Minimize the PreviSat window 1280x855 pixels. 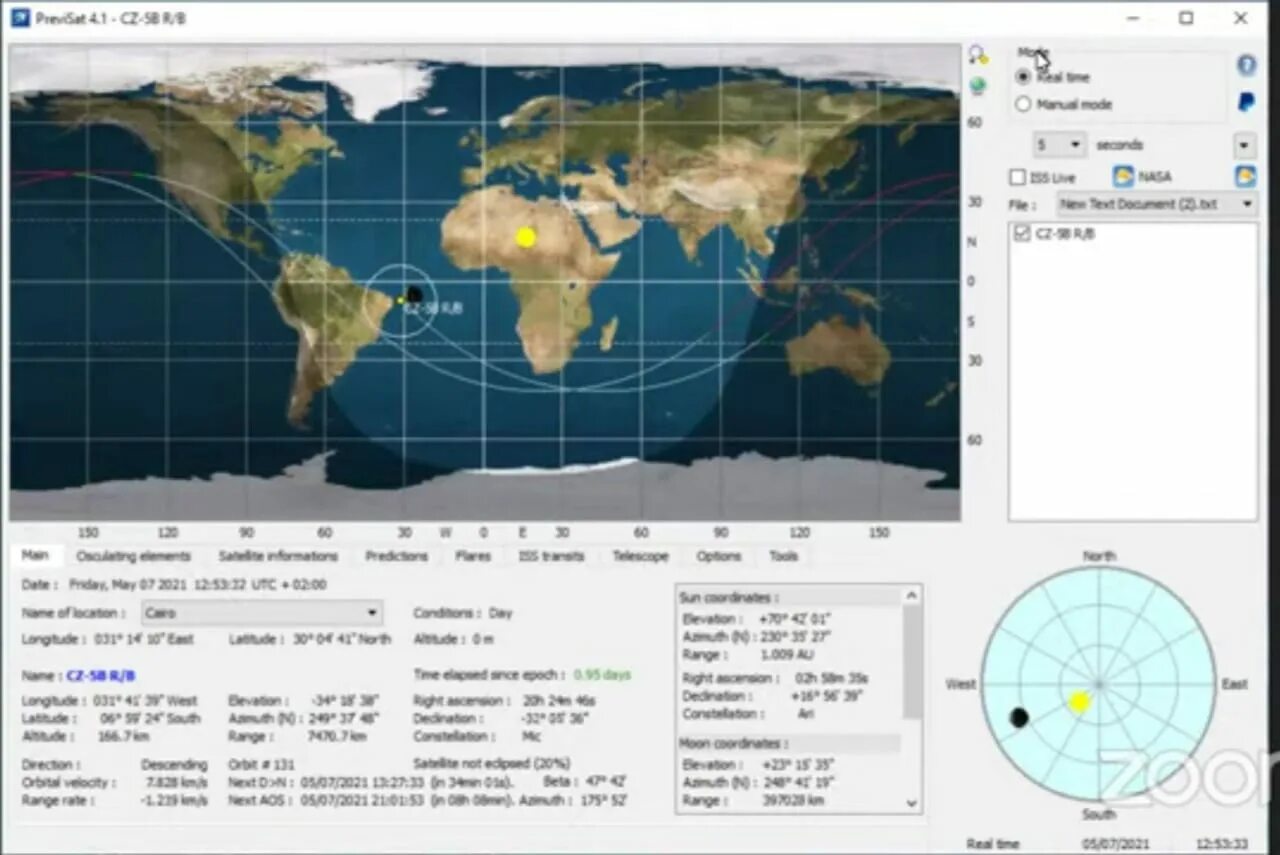click(1133, 18)
